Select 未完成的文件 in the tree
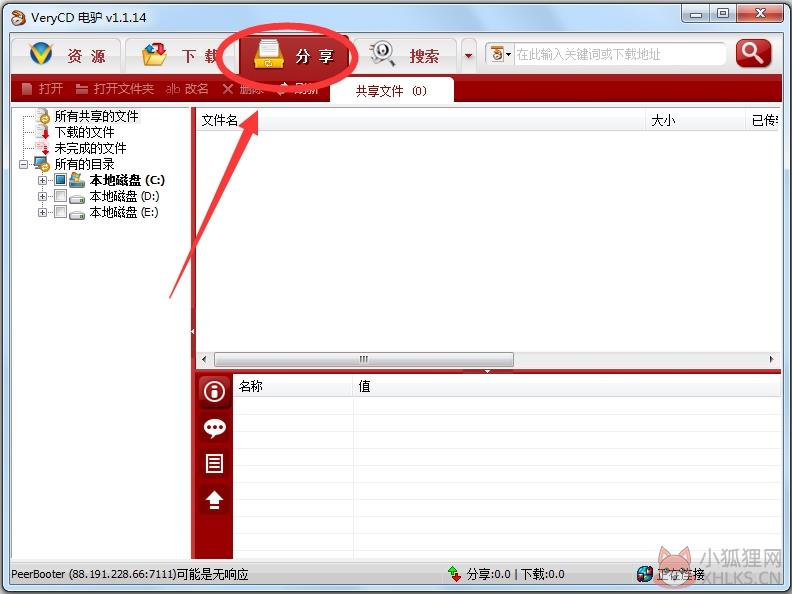Image resolution: width=792 pixels, height=594 pixels. (90, 148)
